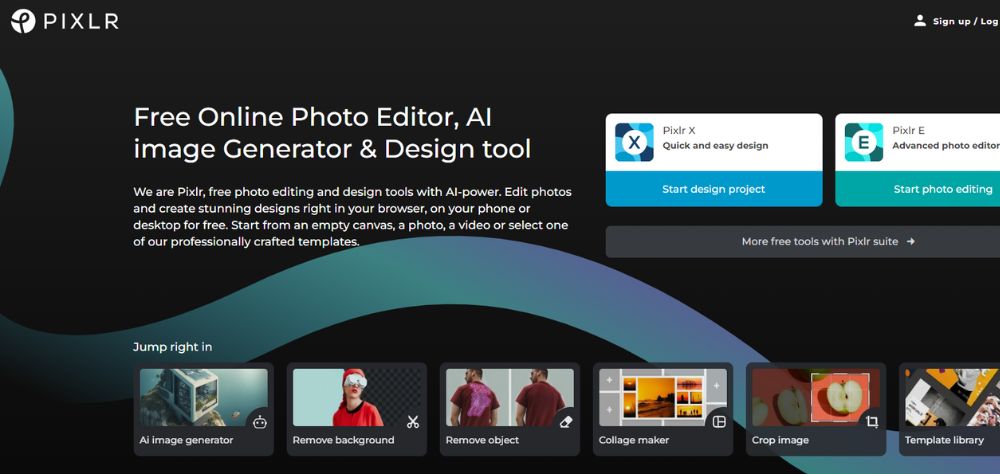Click the user account icon

920,20
